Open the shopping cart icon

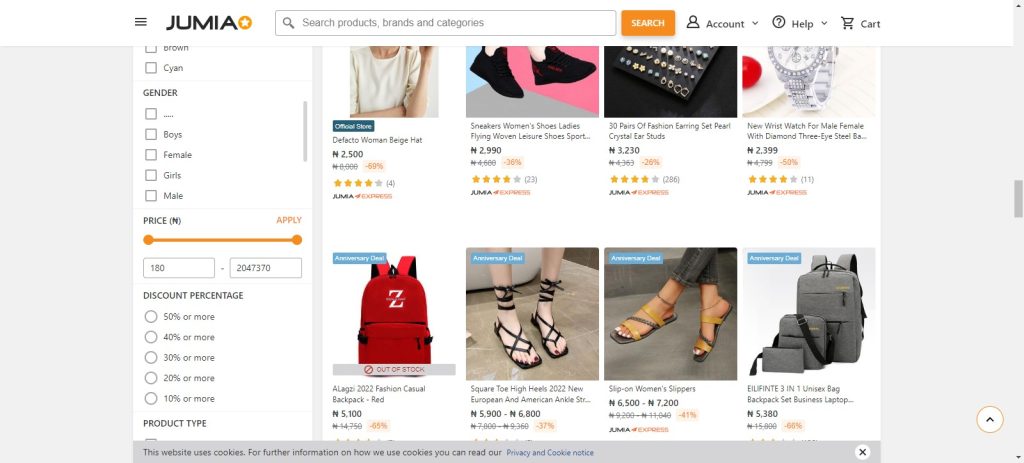click(848, 23)
